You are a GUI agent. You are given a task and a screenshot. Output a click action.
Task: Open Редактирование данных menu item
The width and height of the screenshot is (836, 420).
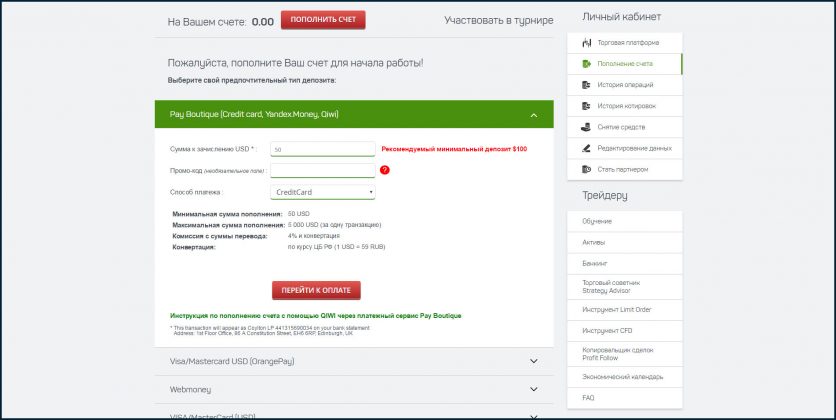point(624,148)
